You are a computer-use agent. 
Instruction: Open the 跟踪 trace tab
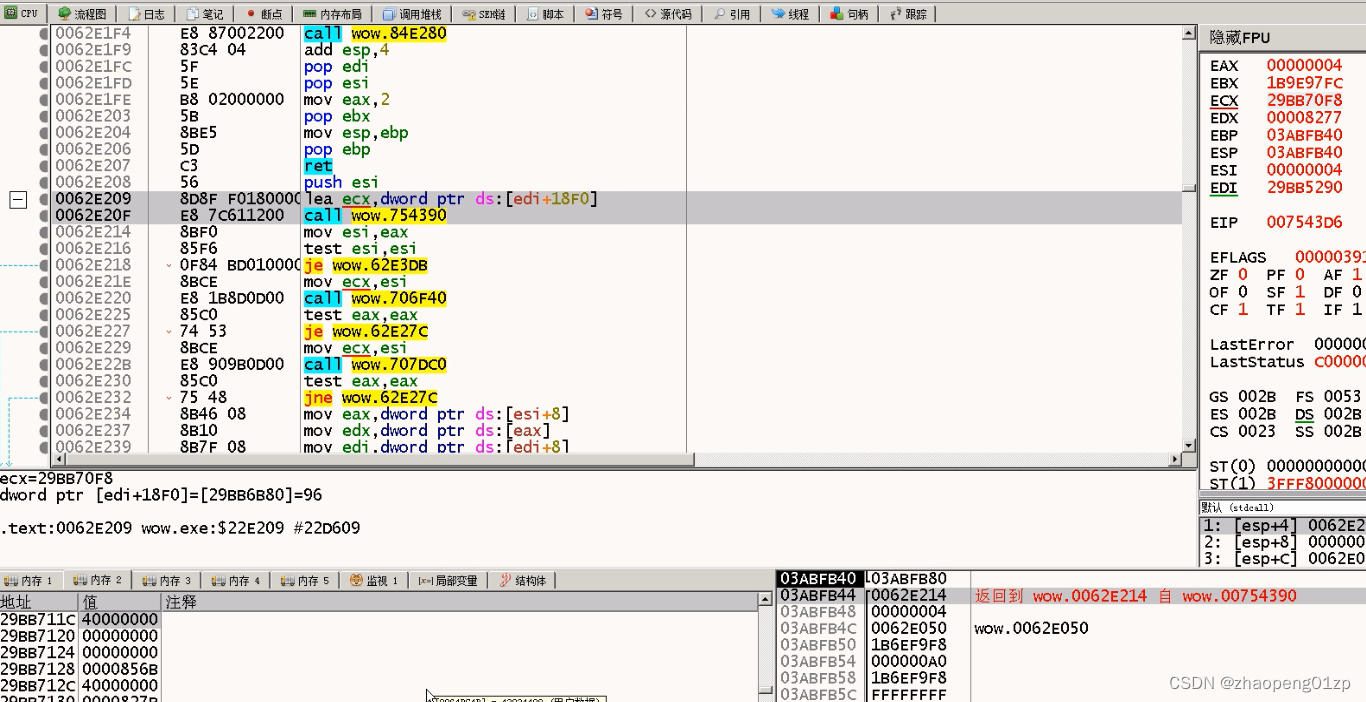907,14
